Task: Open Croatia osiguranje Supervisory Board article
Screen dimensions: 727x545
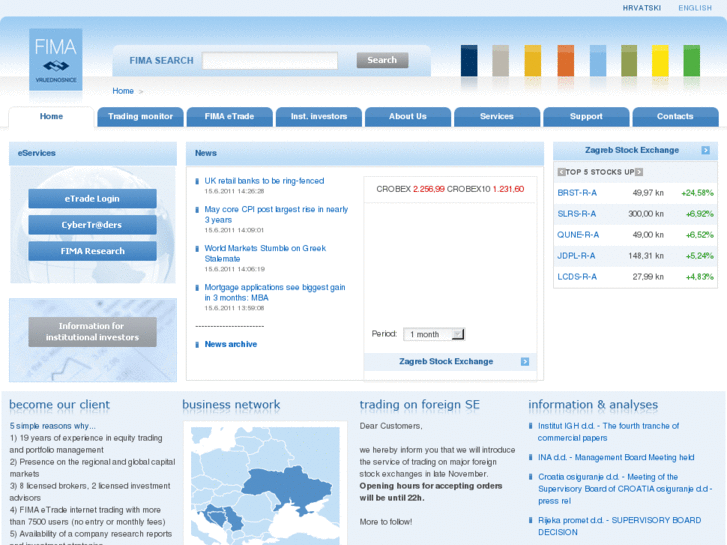Action: pos(625,489)
